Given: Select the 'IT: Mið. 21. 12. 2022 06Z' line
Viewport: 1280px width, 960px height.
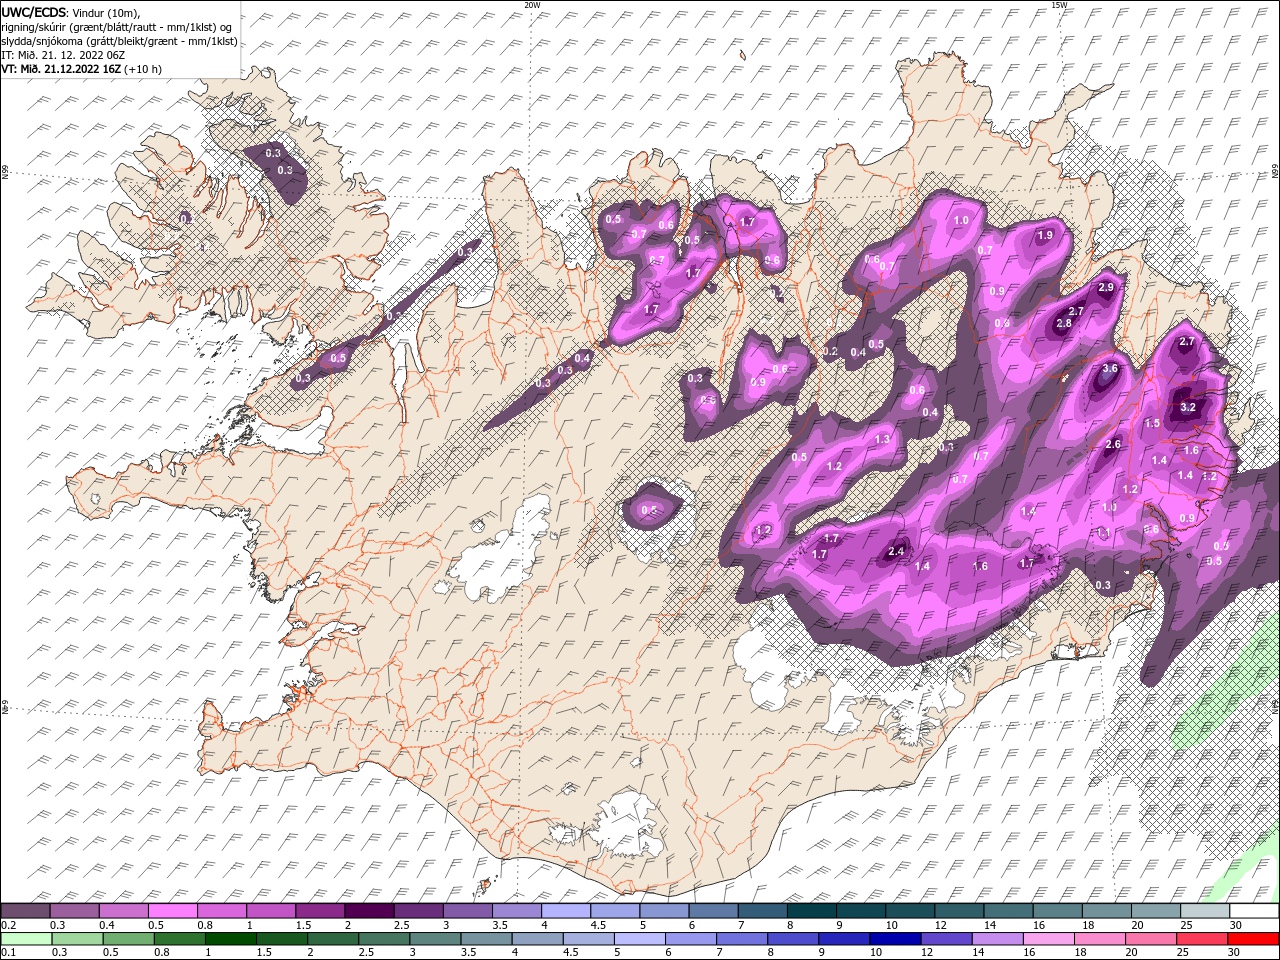Looking at the screenshot, I should click(62, 55).
